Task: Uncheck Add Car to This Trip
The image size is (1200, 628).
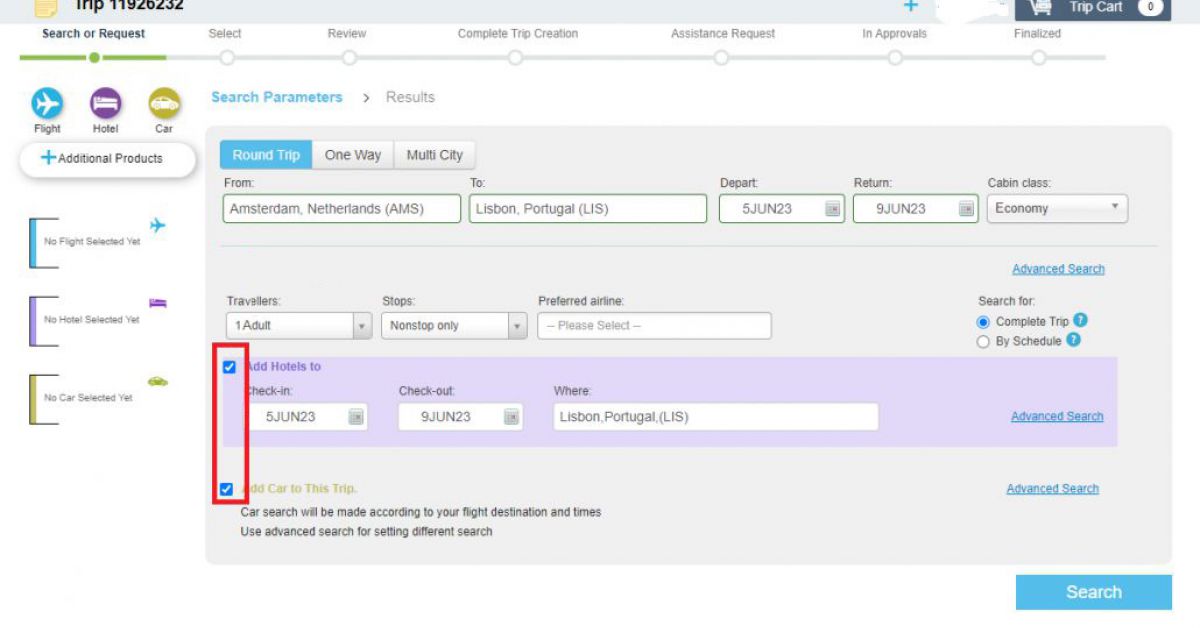Action: click(x=226, y=489)
